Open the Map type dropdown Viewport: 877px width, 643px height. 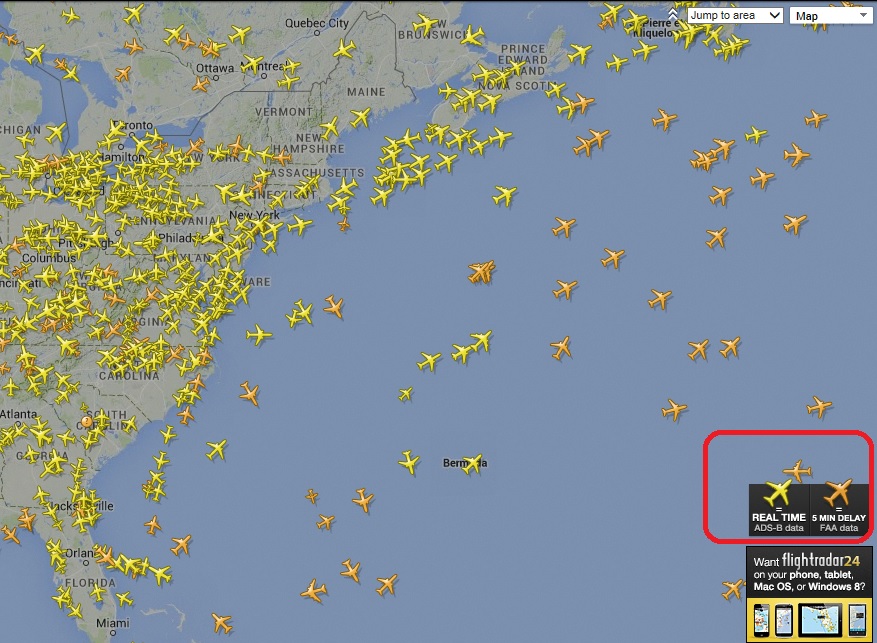831,16
